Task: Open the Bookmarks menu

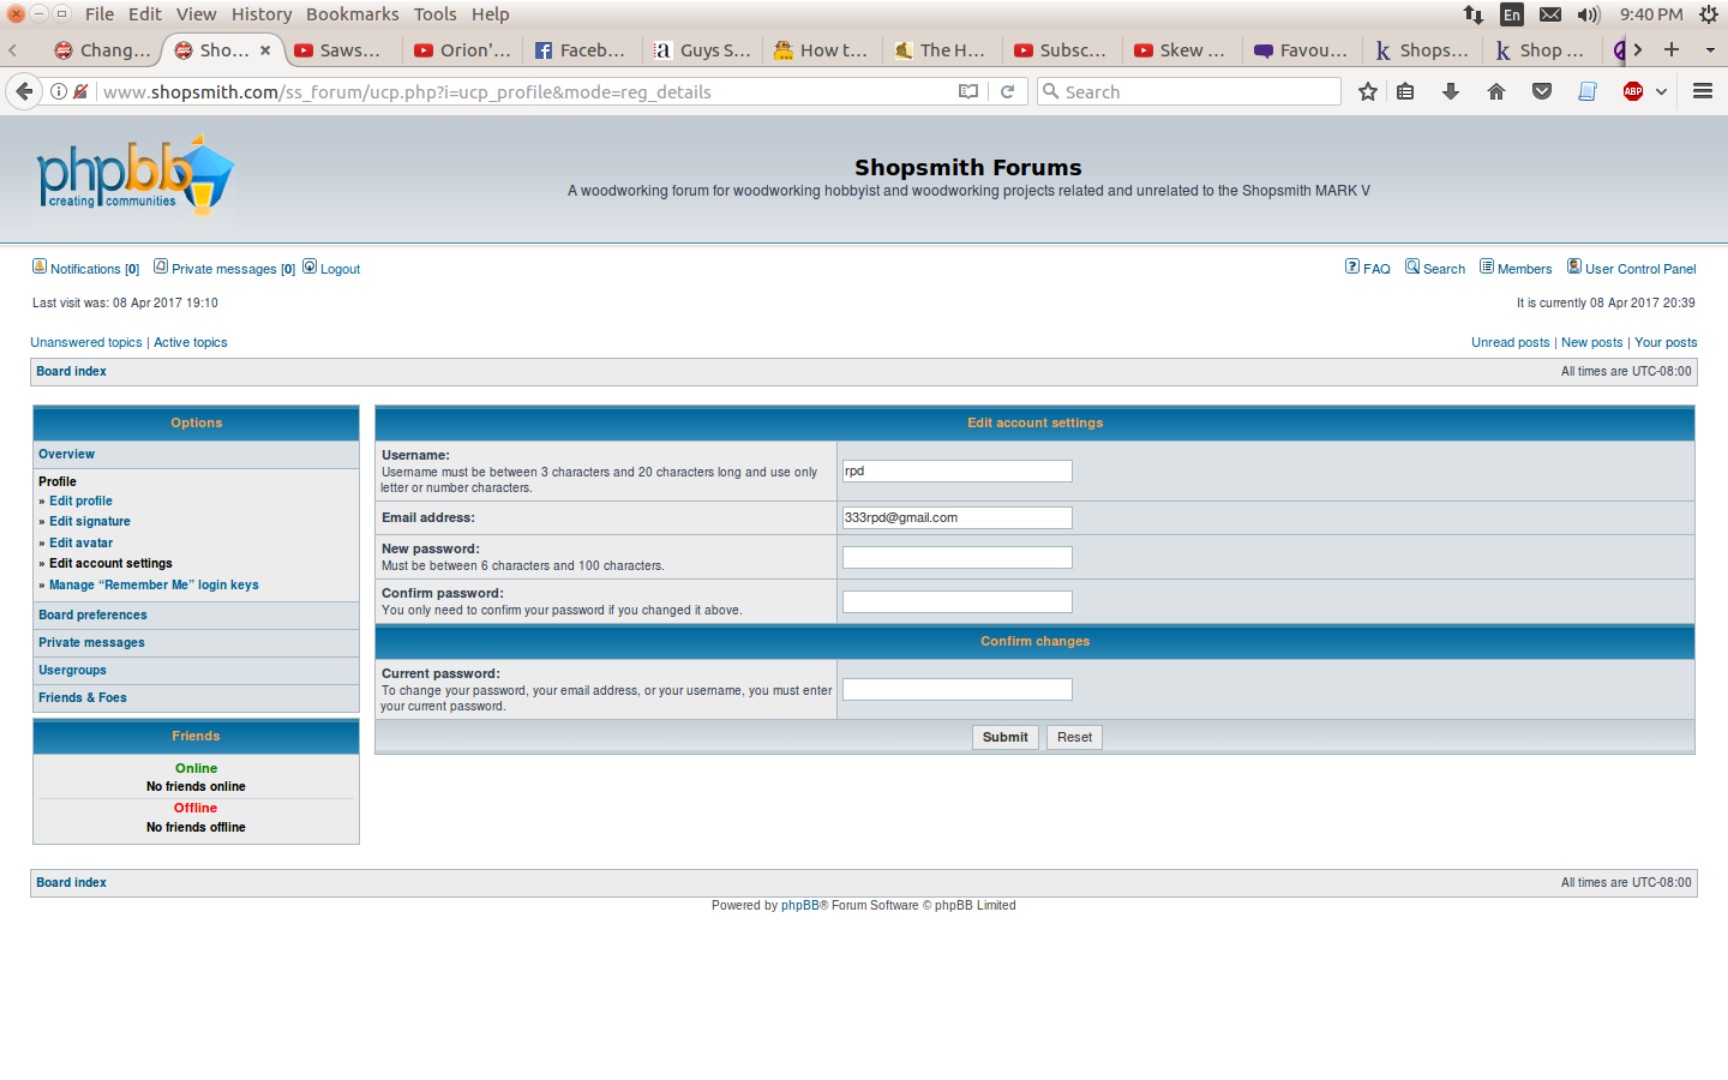Action: coord(352,14)
